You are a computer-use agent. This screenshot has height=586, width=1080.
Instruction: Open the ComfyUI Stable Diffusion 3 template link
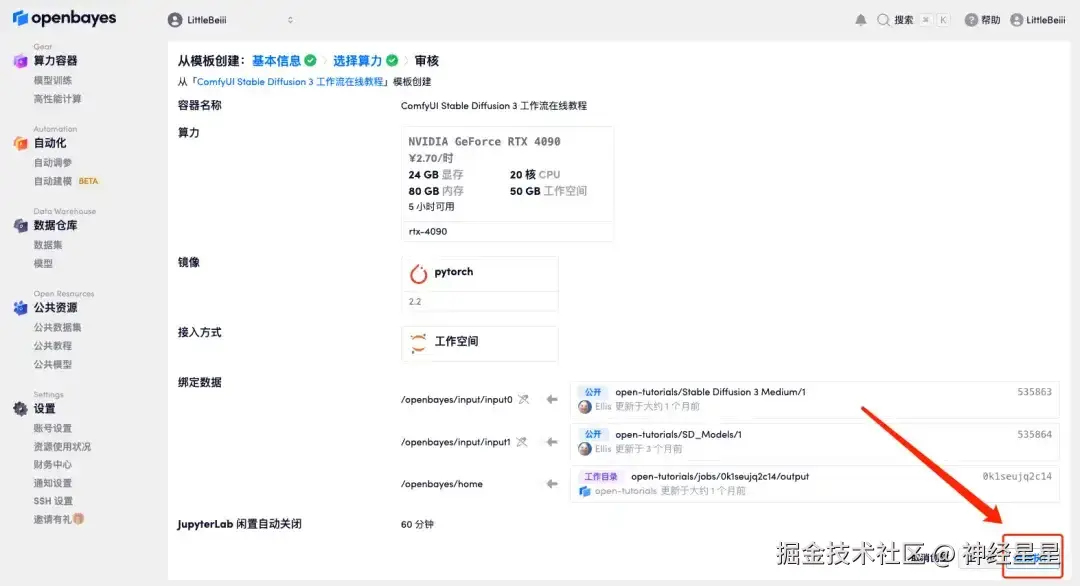point(290,81)
